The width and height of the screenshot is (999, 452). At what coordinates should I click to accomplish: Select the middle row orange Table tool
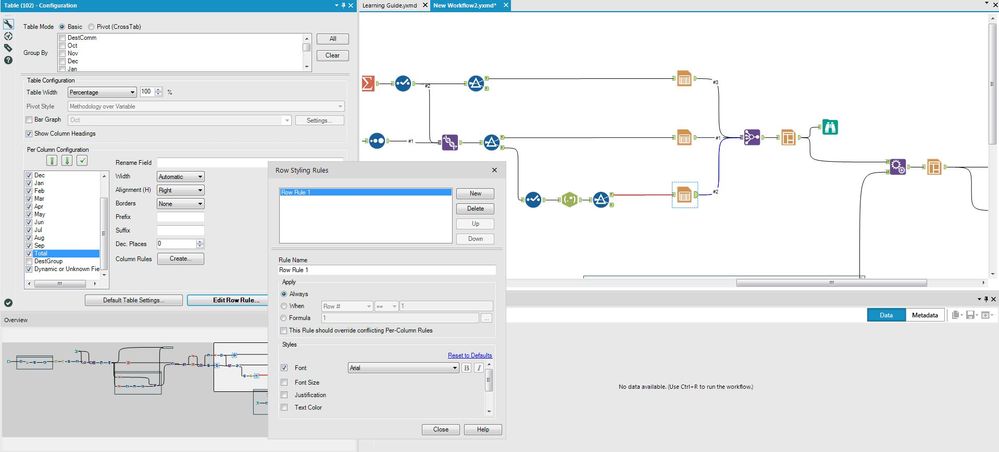(684, 137)
